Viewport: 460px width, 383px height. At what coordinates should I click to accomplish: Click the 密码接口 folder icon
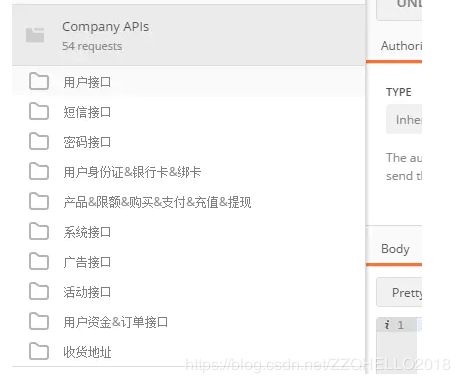point(39,142)
